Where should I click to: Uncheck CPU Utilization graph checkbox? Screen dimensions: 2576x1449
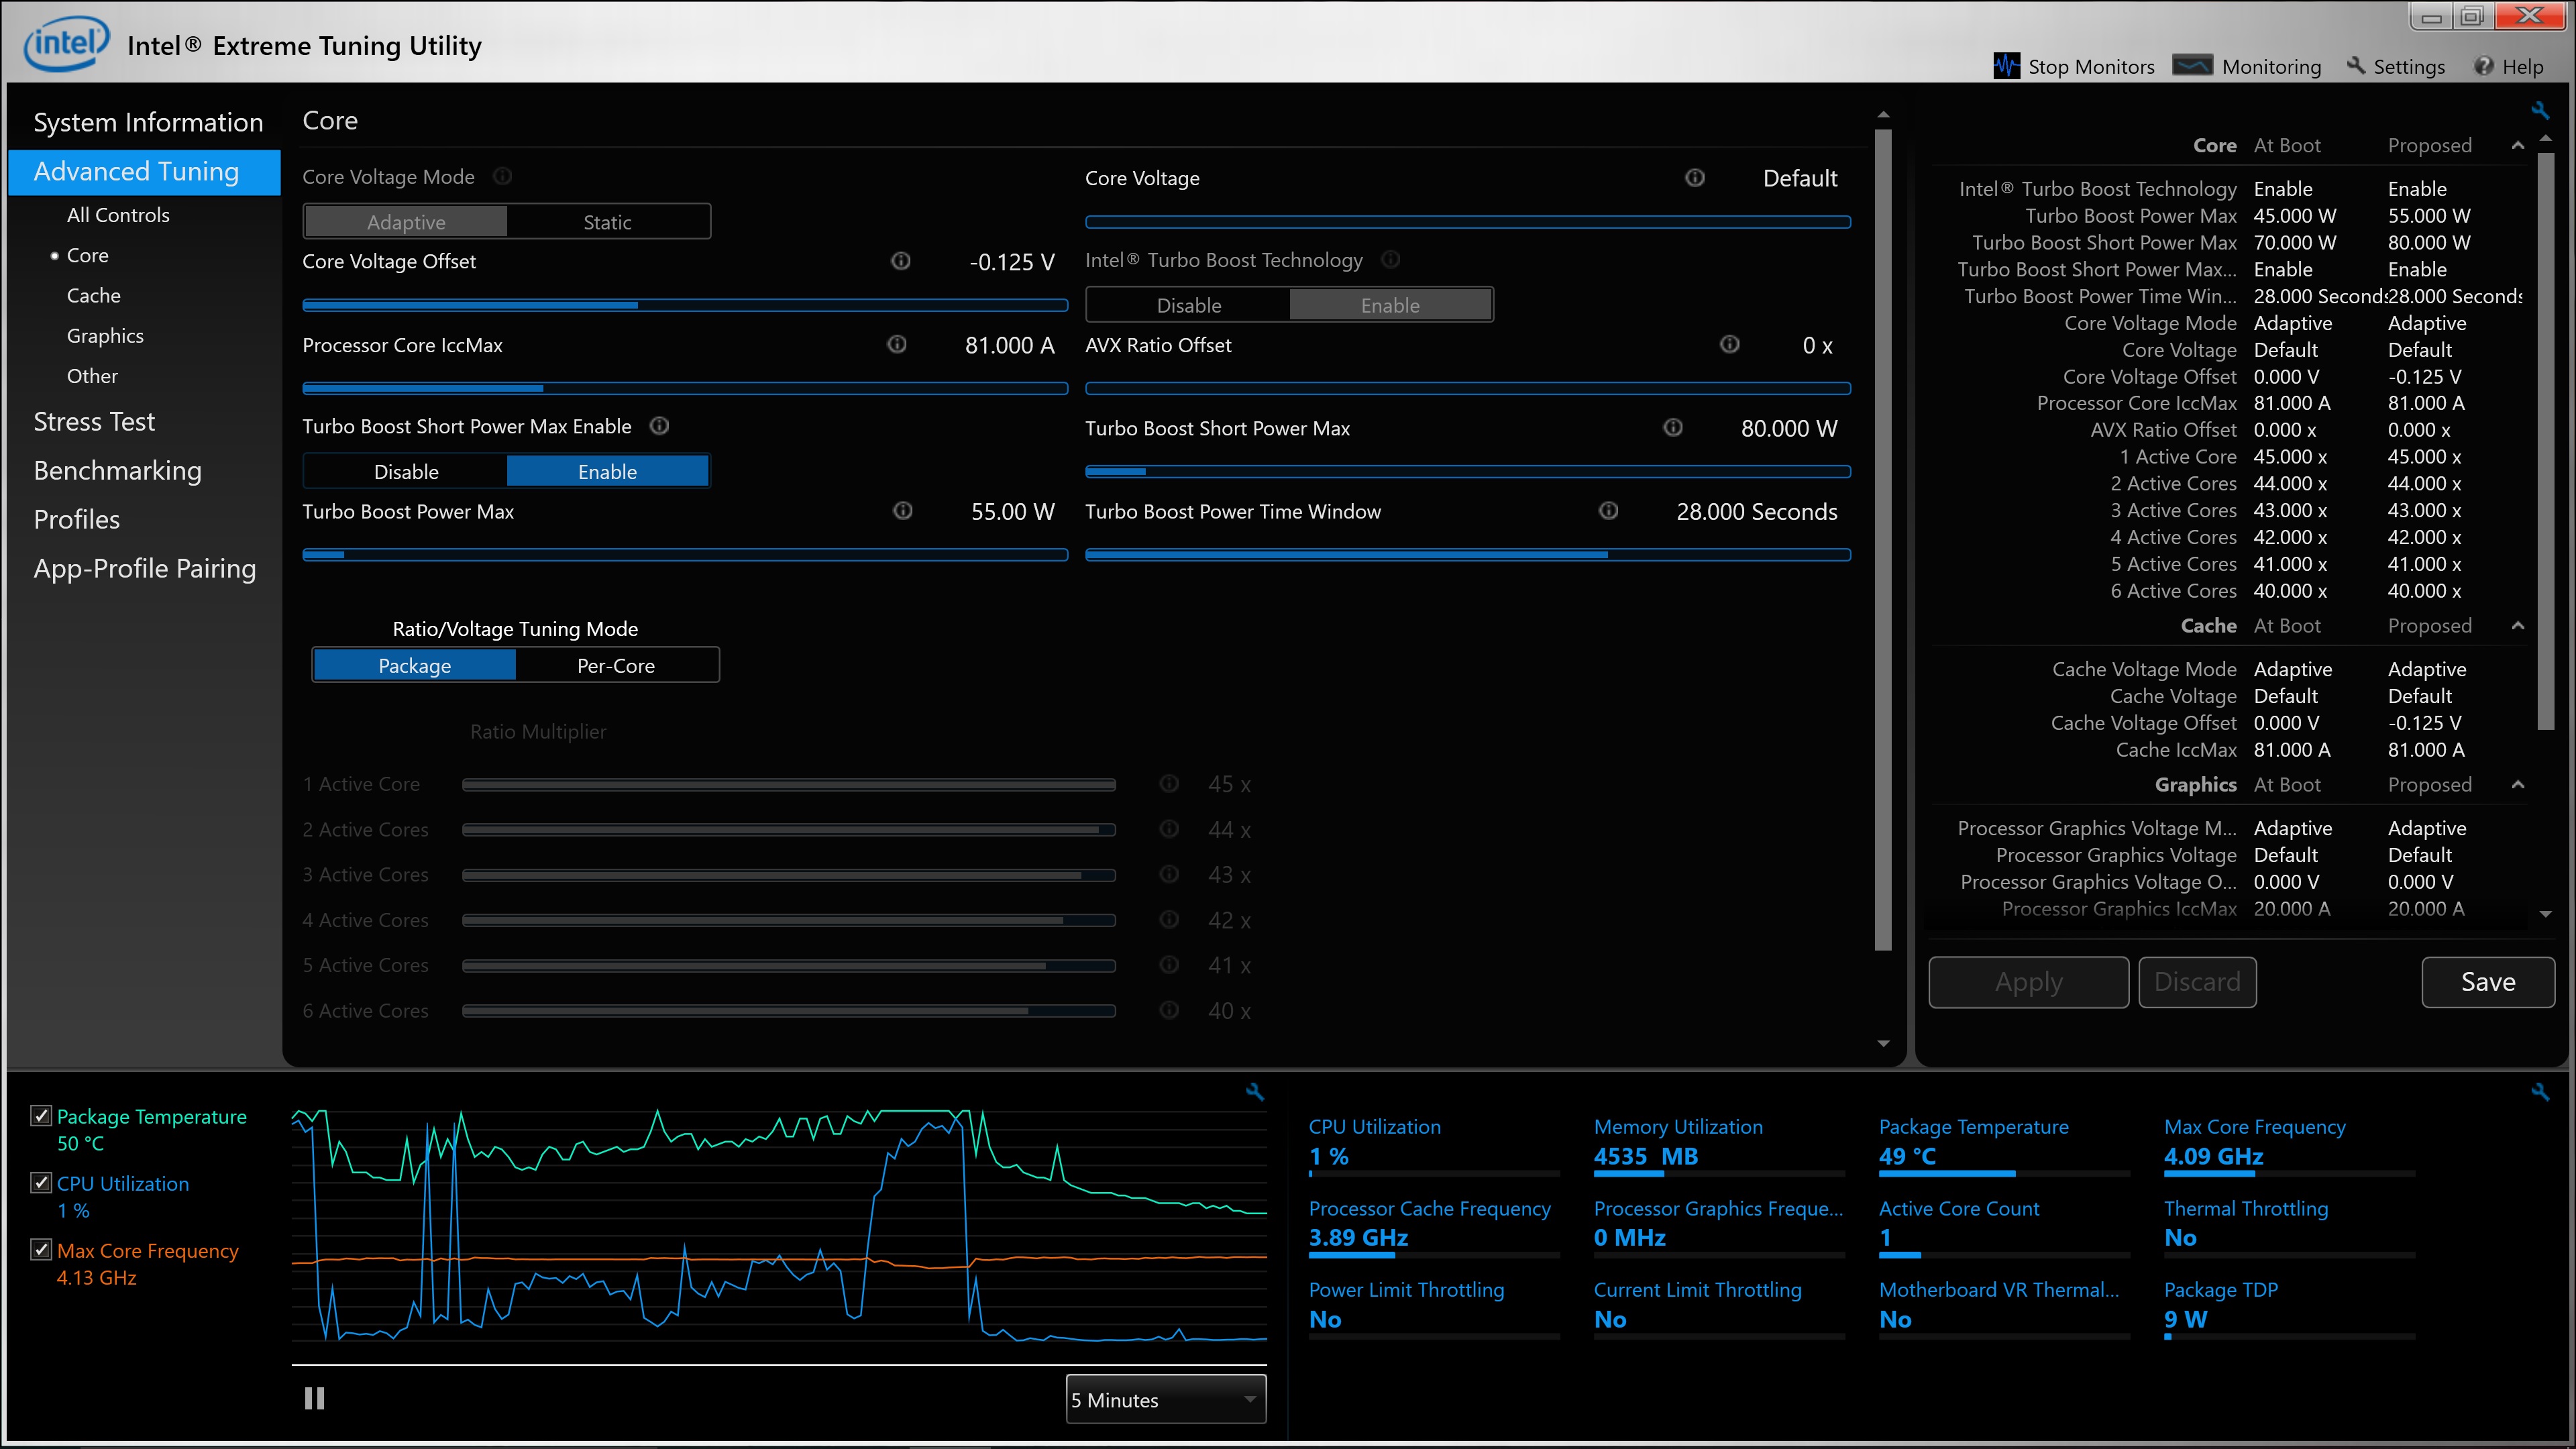(x=41, y=1183)
